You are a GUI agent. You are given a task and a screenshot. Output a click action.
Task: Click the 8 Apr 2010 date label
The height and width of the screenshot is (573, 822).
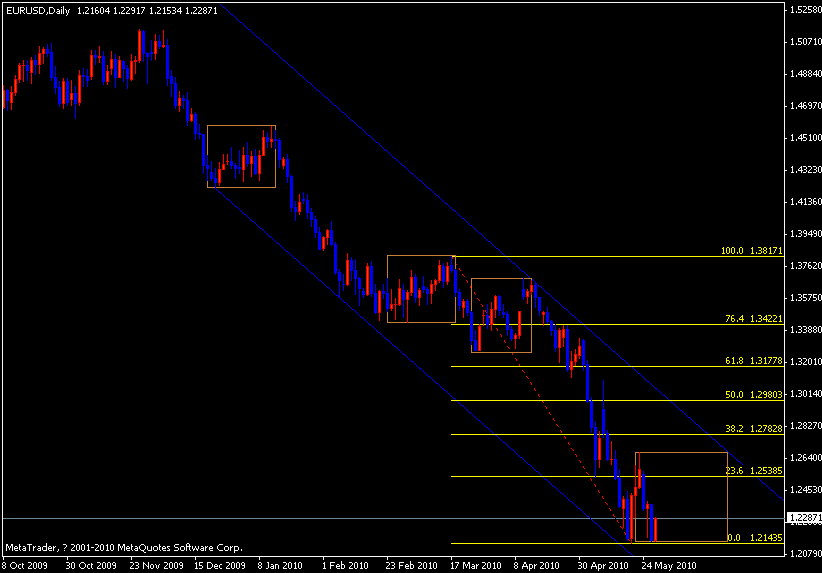[537, 566]
